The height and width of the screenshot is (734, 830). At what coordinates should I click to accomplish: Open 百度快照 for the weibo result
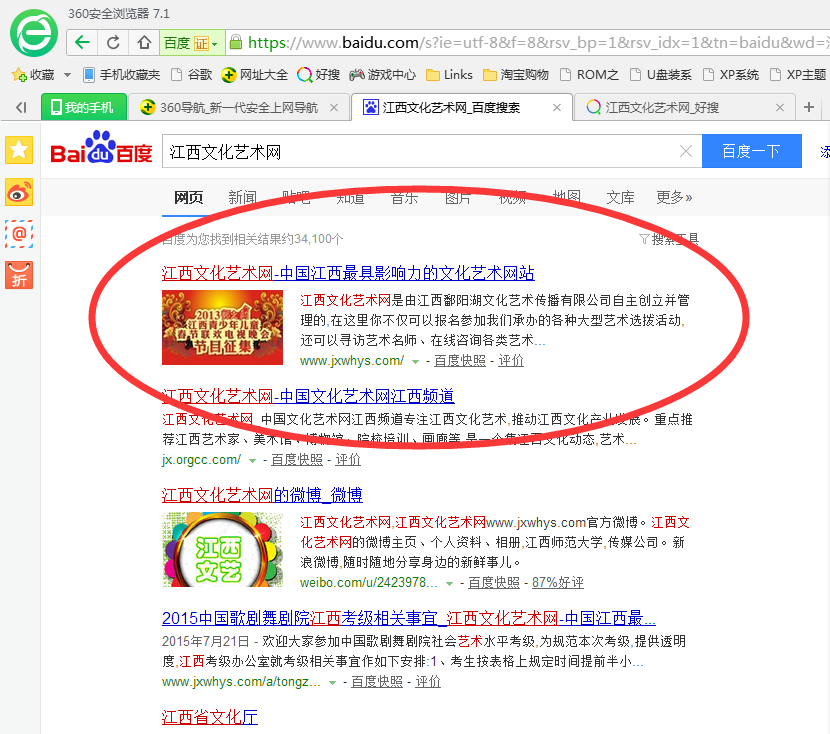[x=493, y=583]
